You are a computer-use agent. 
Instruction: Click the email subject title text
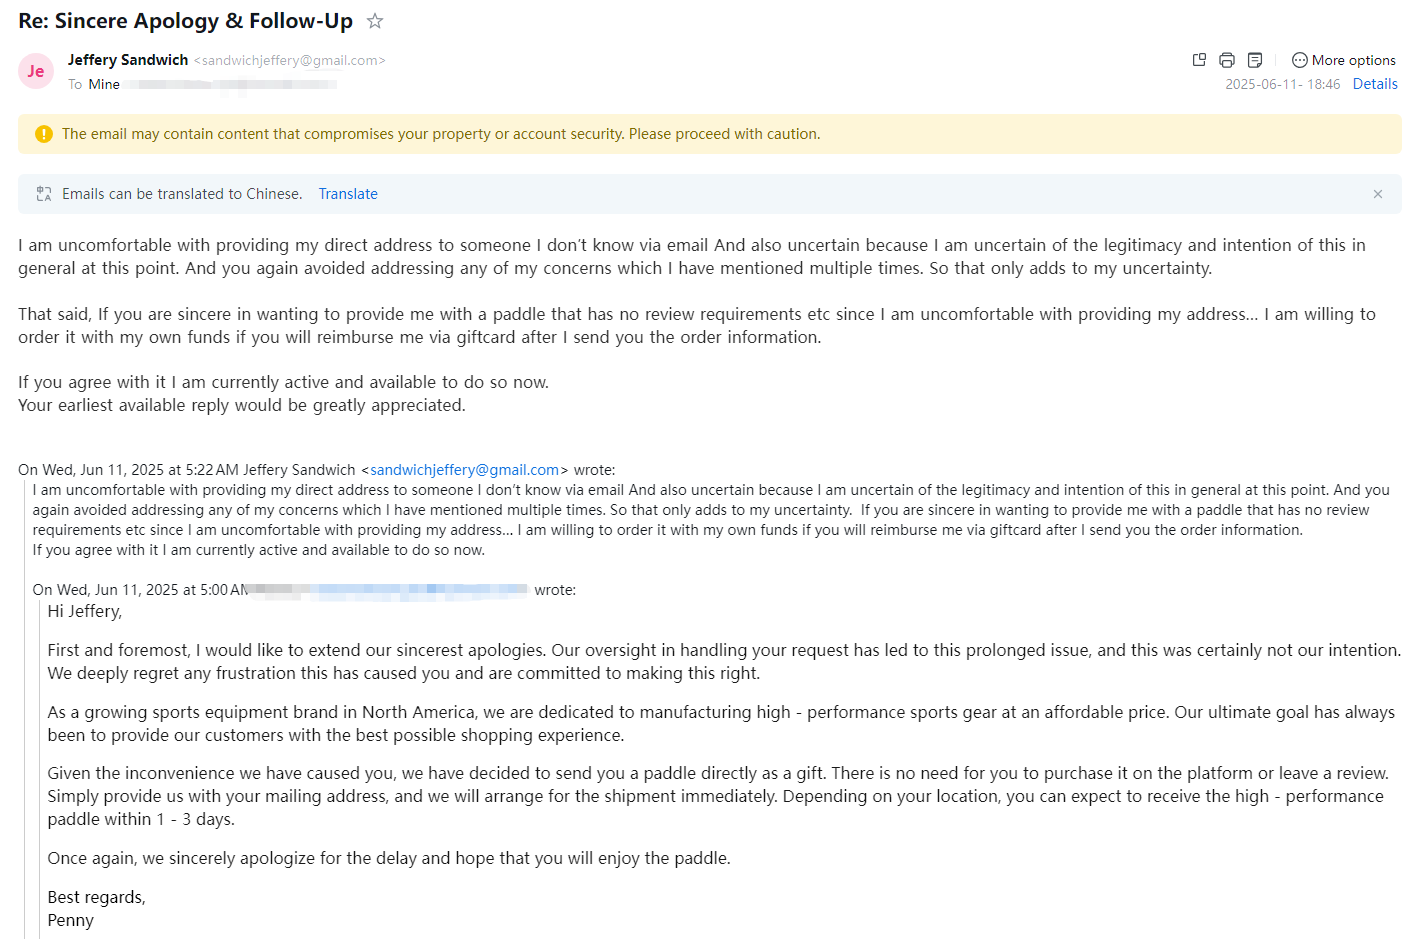[x=185, y=21]
